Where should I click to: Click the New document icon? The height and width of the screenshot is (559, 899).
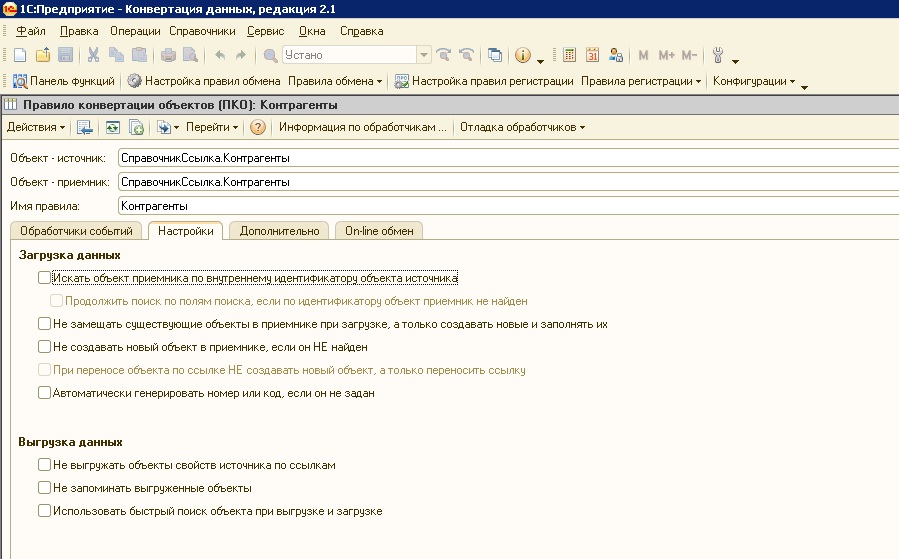(20, 55)
